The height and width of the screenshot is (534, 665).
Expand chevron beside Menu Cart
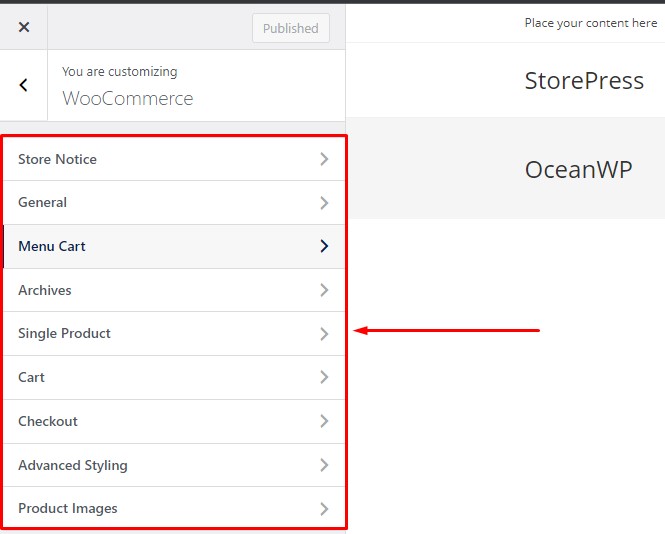[x=324, y=246]
